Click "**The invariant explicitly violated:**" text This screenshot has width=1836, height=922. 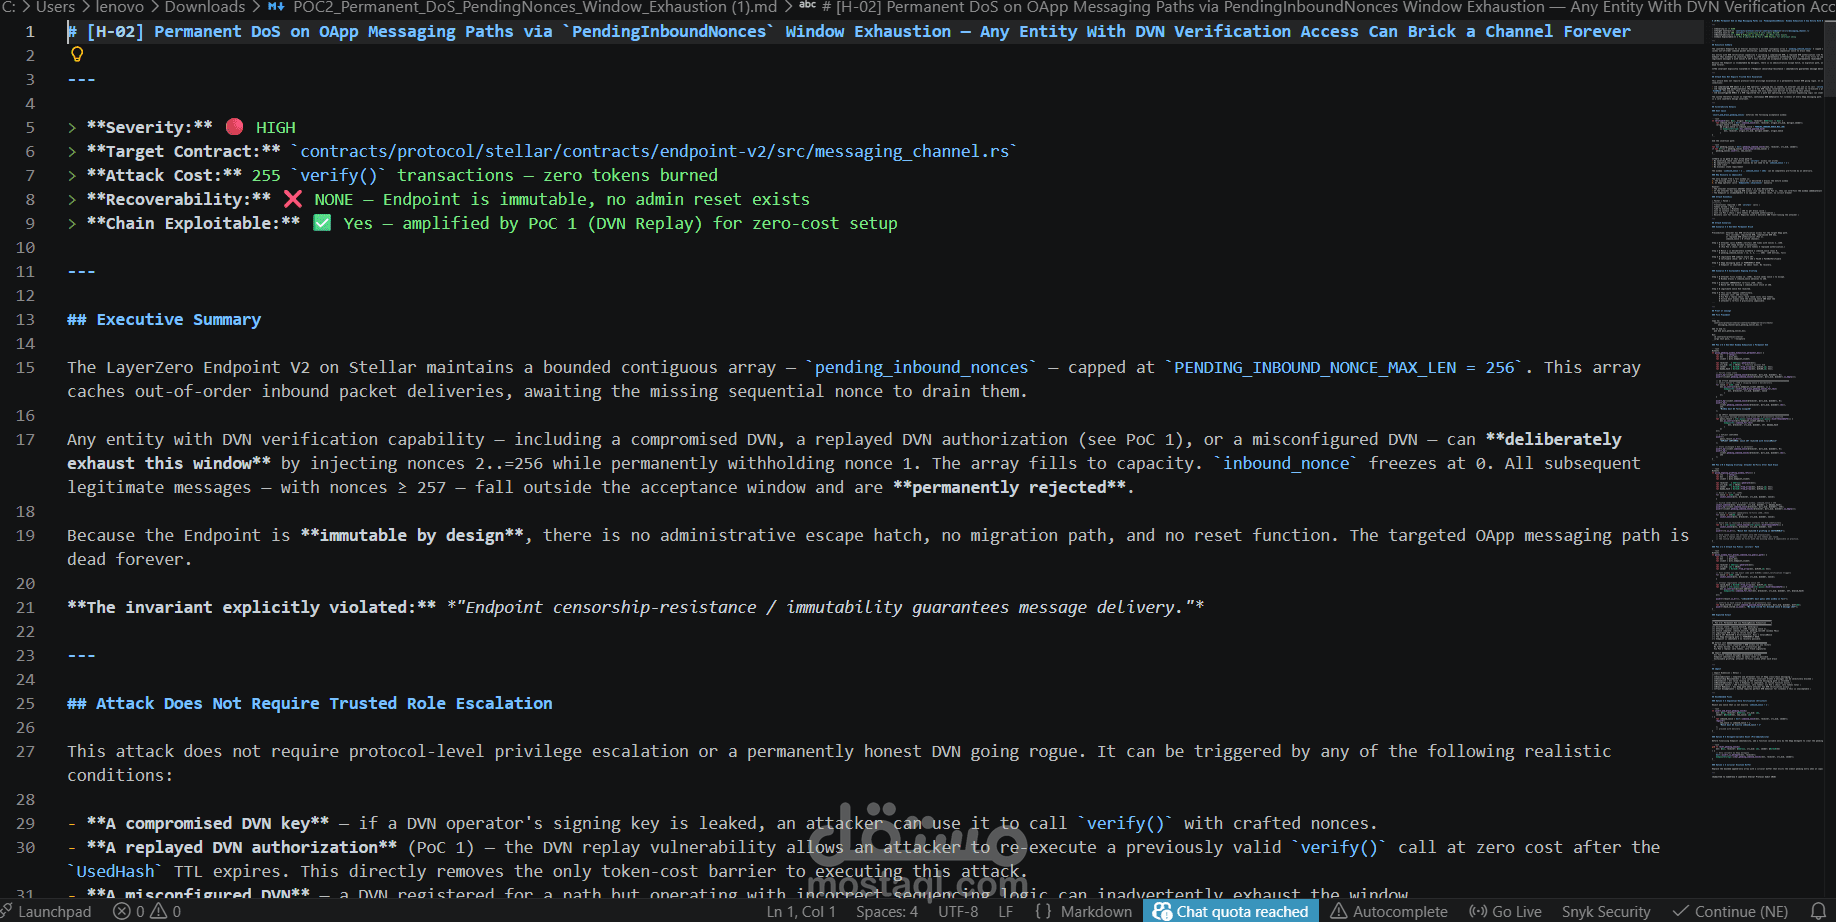click(252, 607)
